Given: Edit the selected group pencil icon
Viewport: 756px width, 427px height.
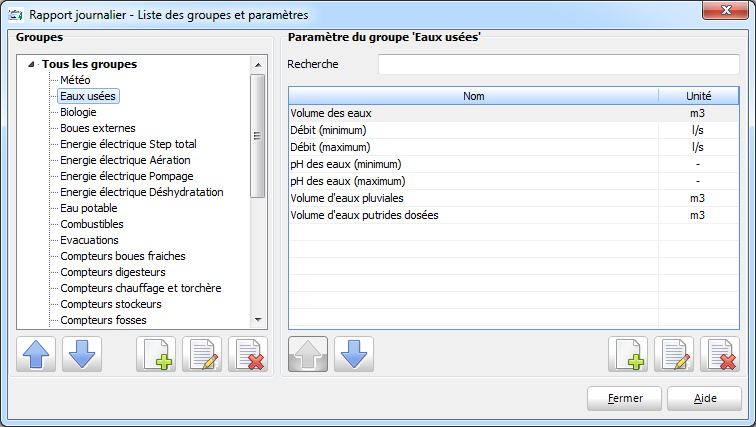Looking at the screenshot, I should 202,354.
